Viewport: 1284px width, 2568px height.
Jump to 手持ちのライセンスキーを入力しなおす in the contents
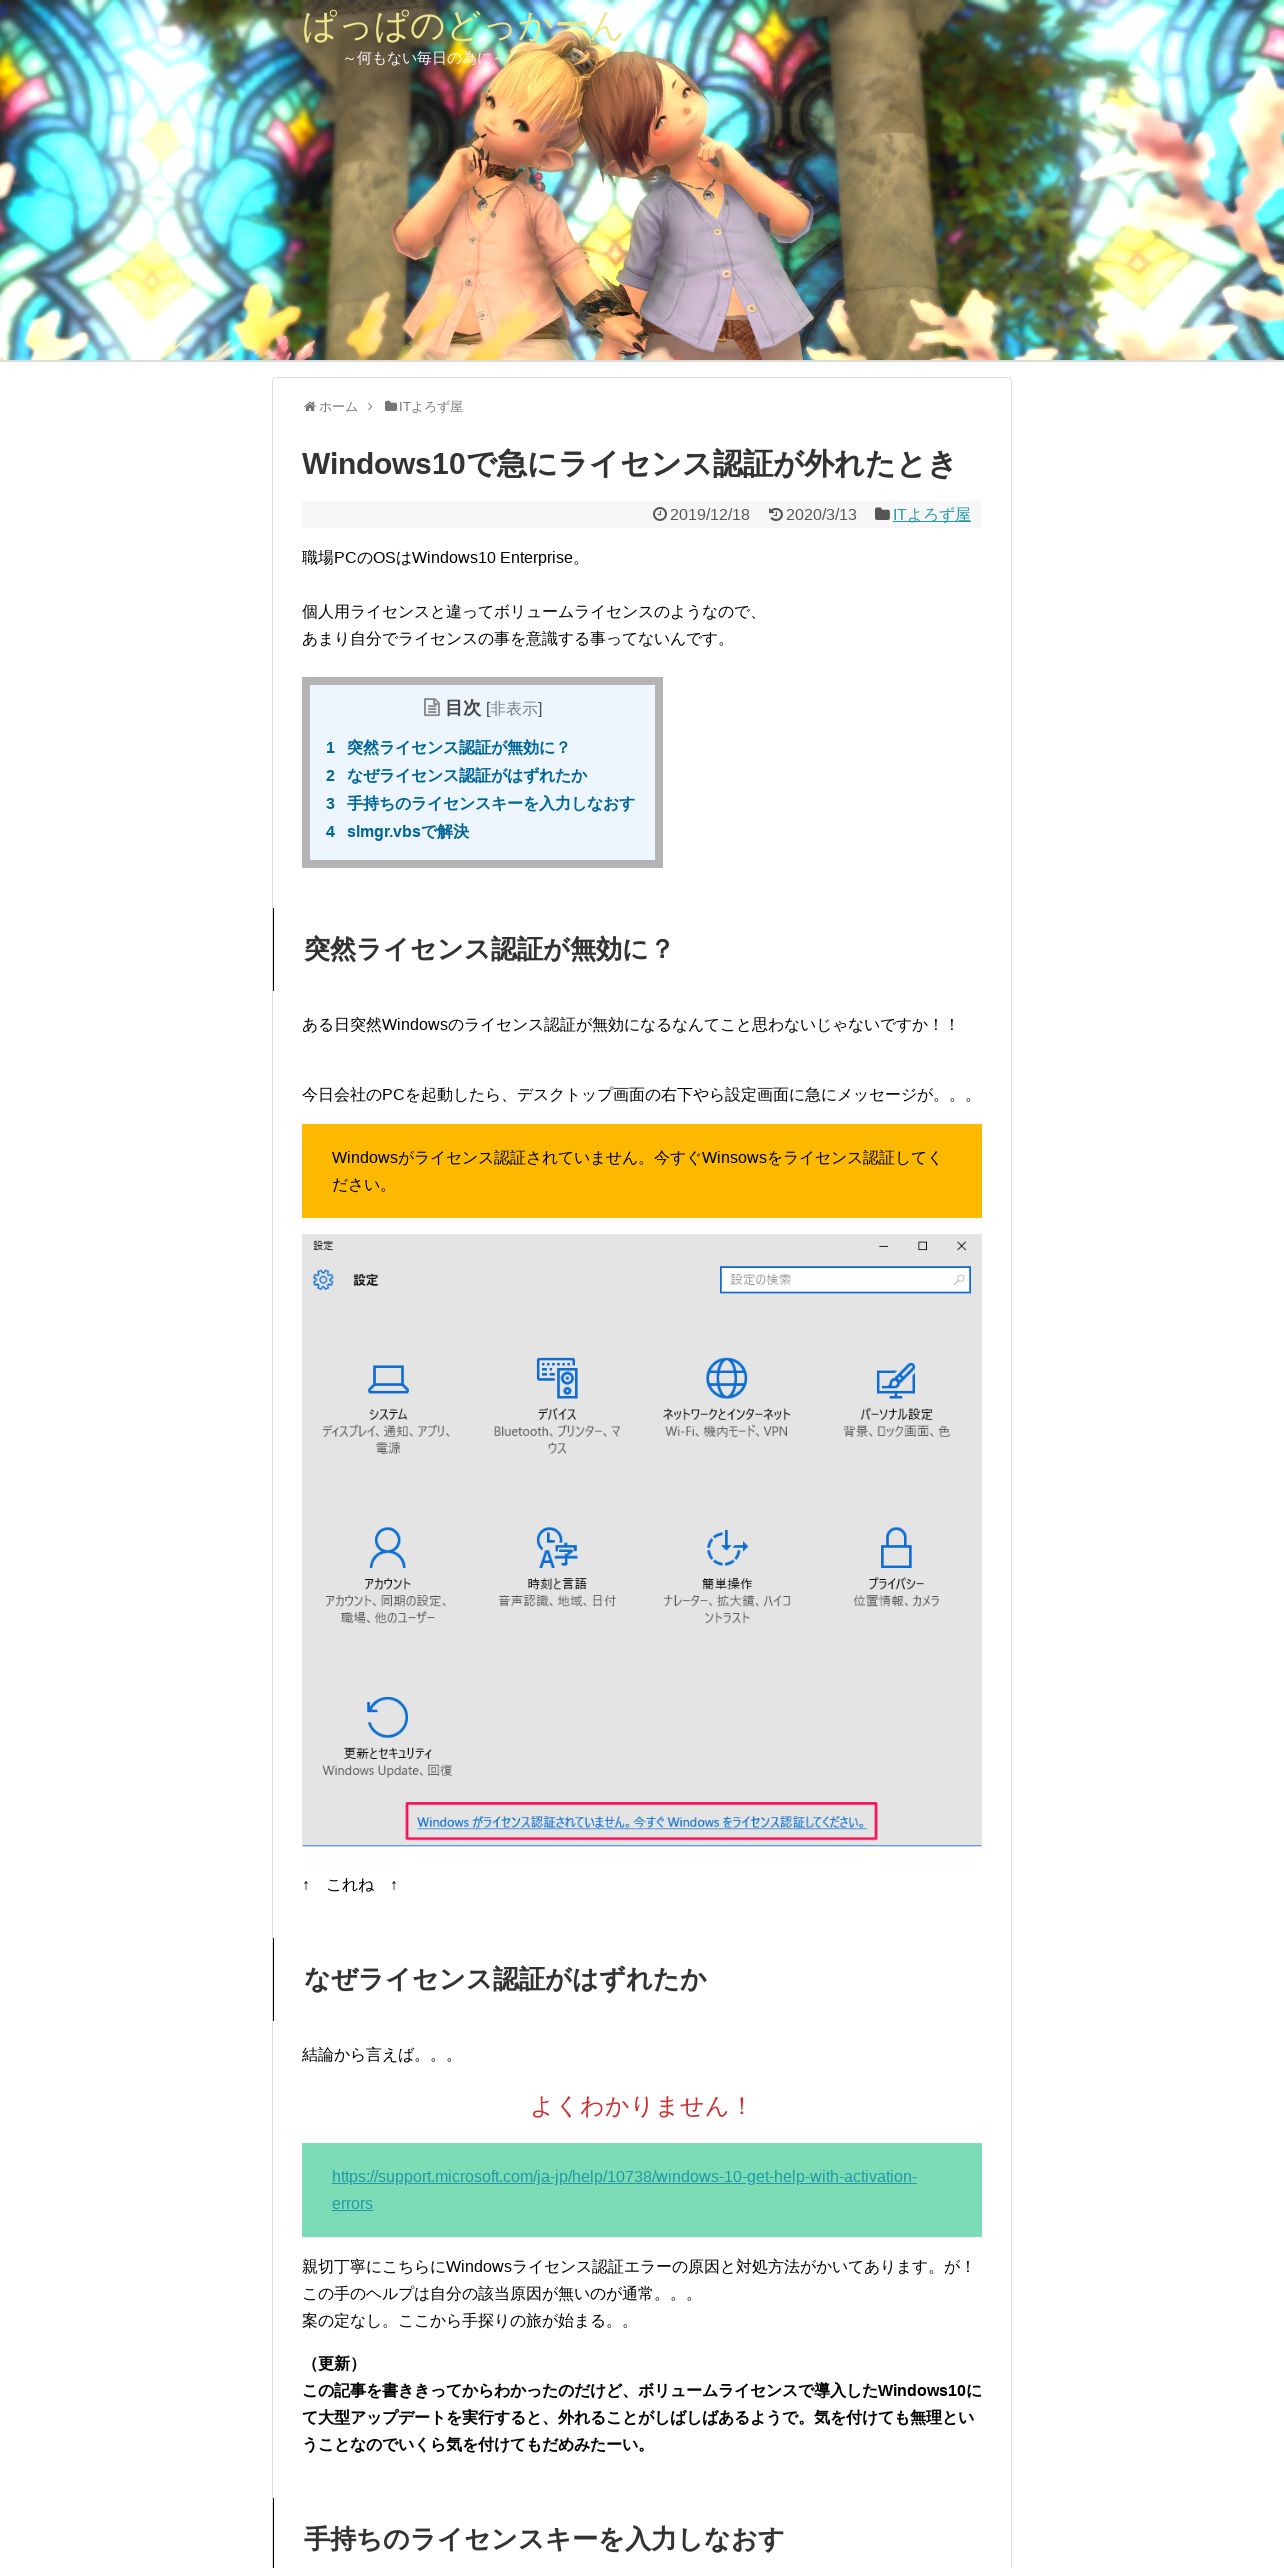tap(490, 803)
